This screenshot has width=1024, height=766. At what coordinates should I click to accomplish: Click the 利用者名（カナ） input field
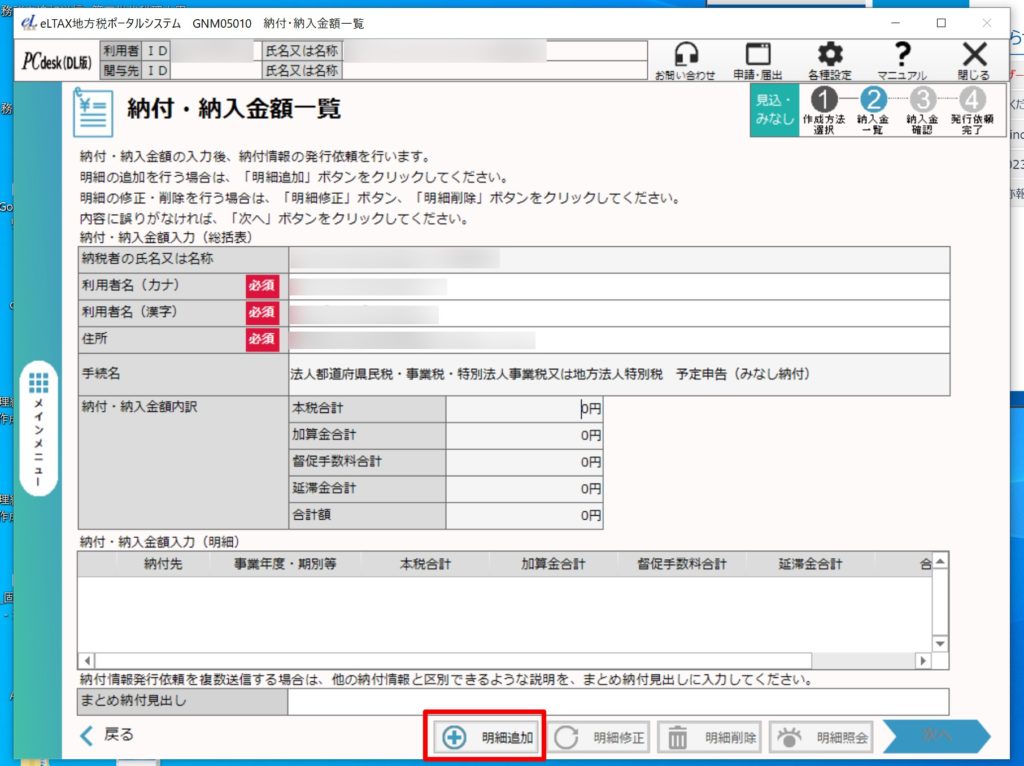click(617, 286)
